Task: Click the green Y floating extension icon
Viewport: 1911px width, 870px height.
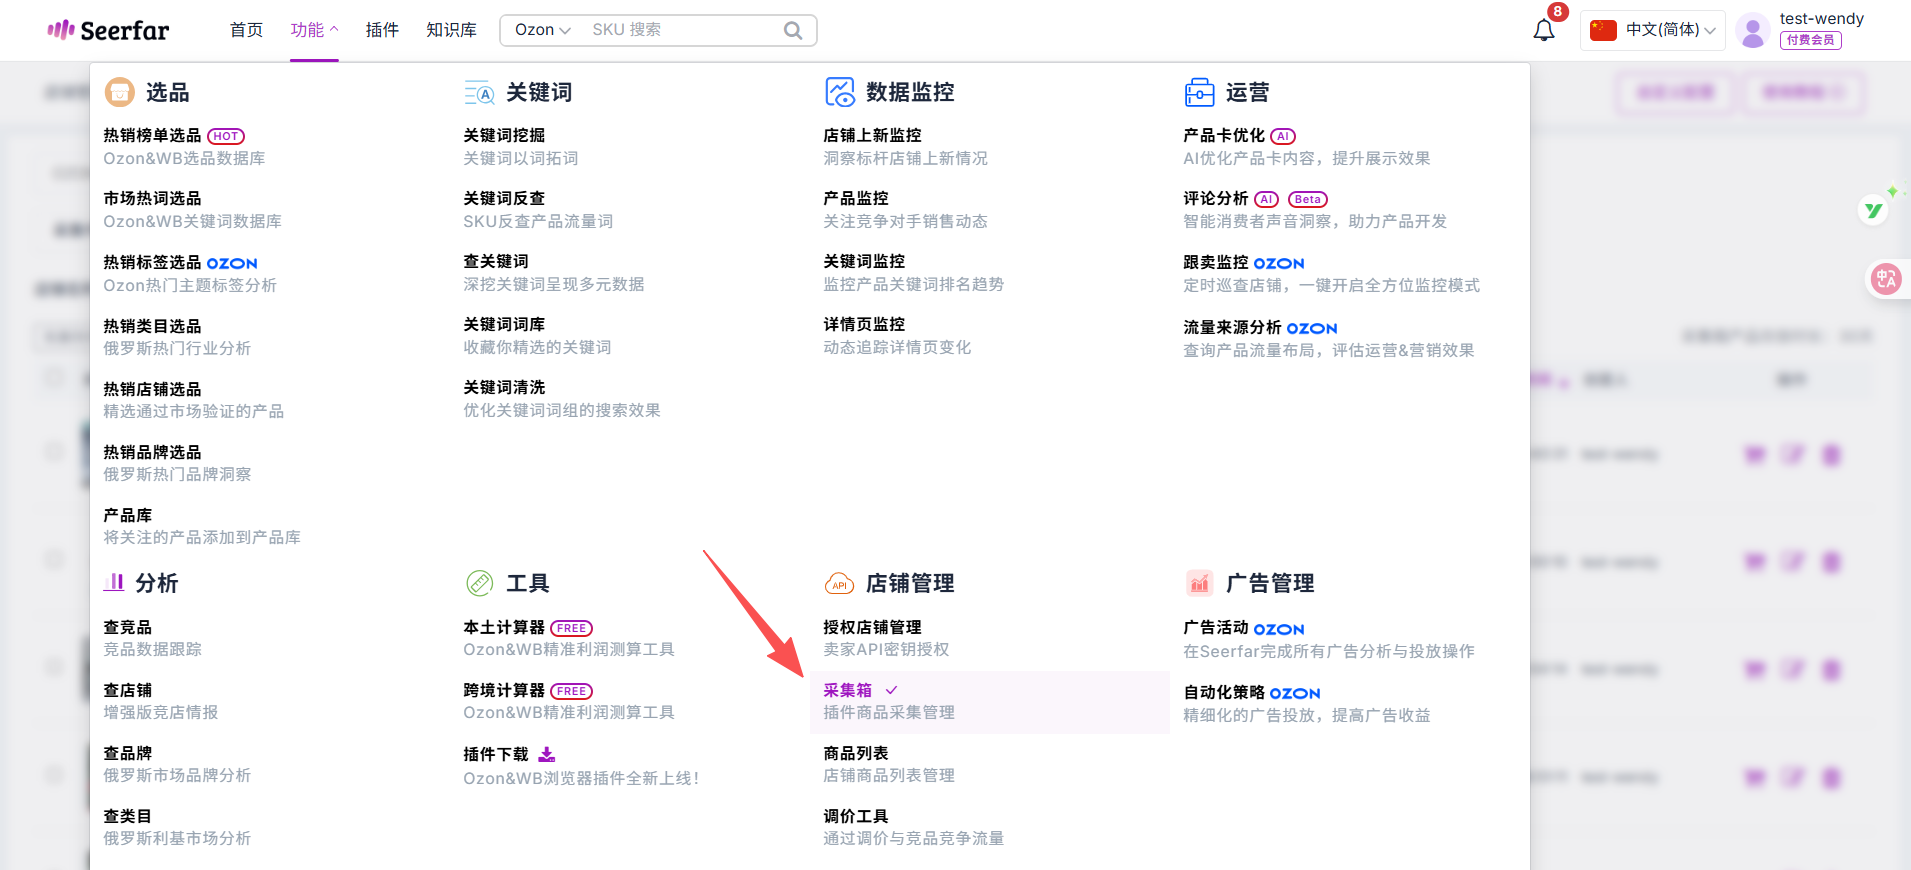Action: [x=1873, y=210]
